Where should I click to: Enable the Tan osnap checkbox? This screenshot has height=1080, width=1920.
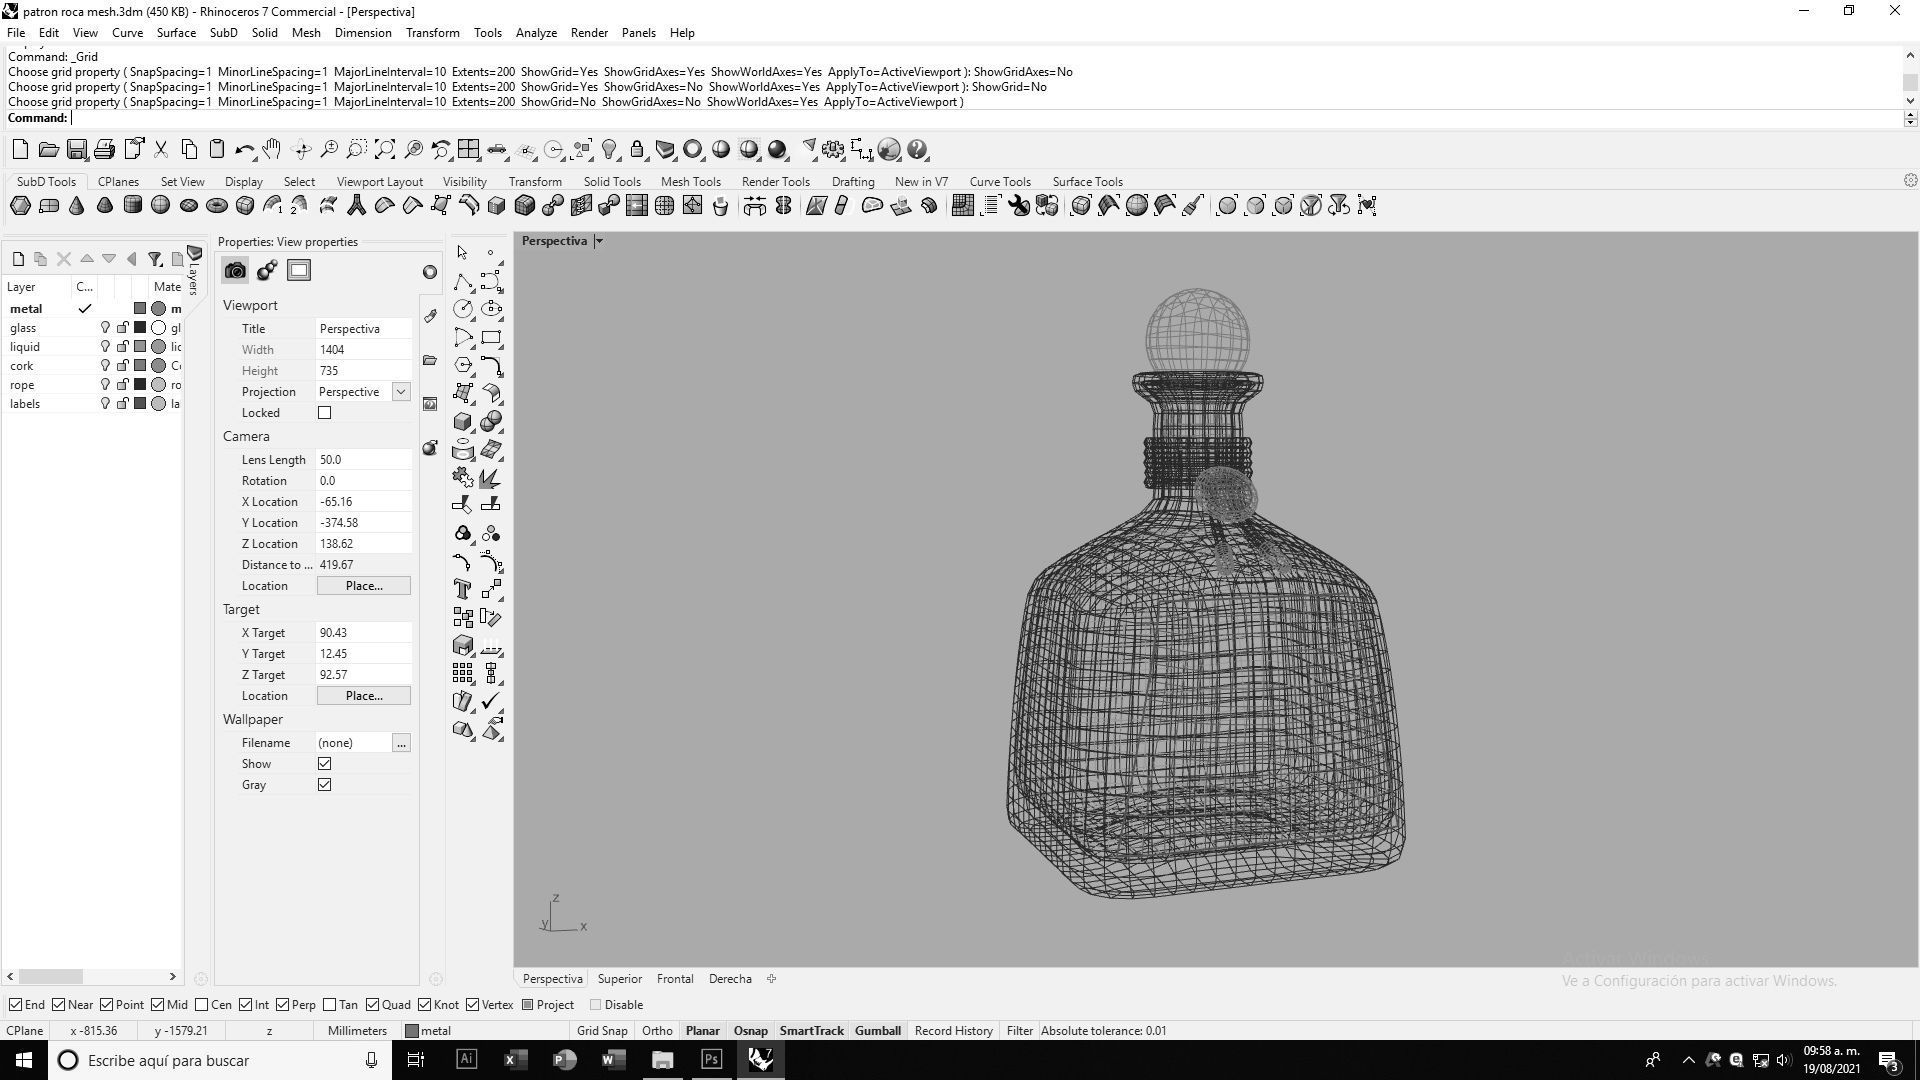click(x=329, y=1005)
